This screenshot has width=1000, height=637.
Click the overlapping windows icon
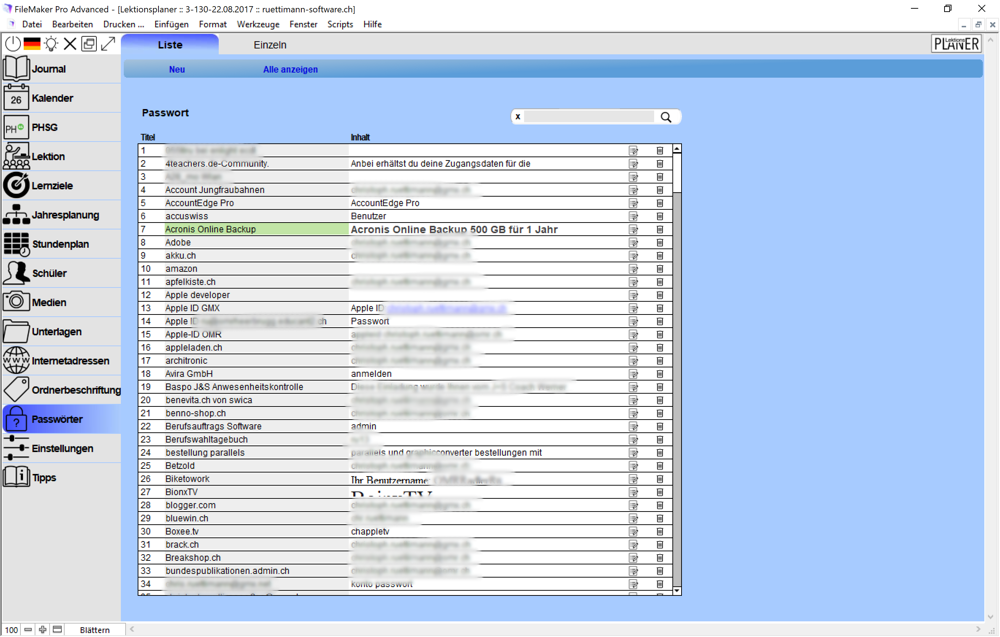[89, 44]
